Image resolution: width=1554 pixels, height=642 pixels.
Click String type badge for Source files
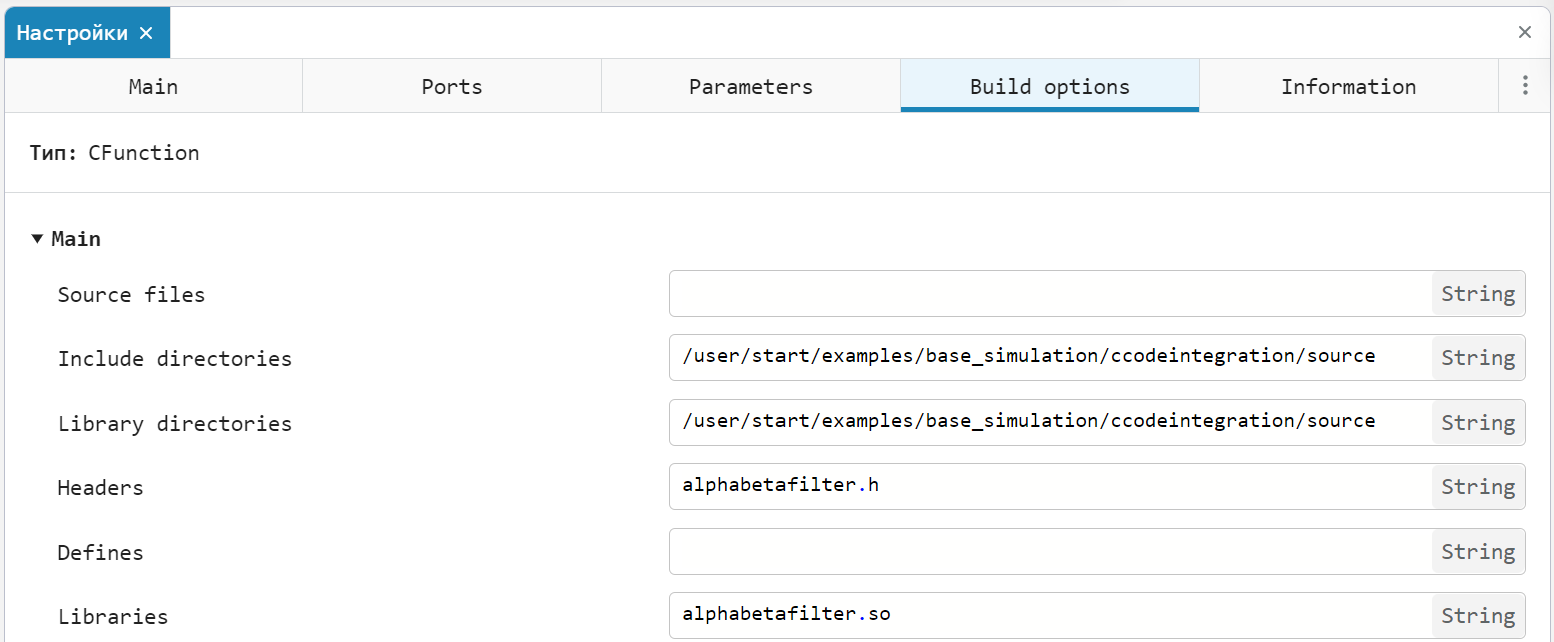[1477, 294]
